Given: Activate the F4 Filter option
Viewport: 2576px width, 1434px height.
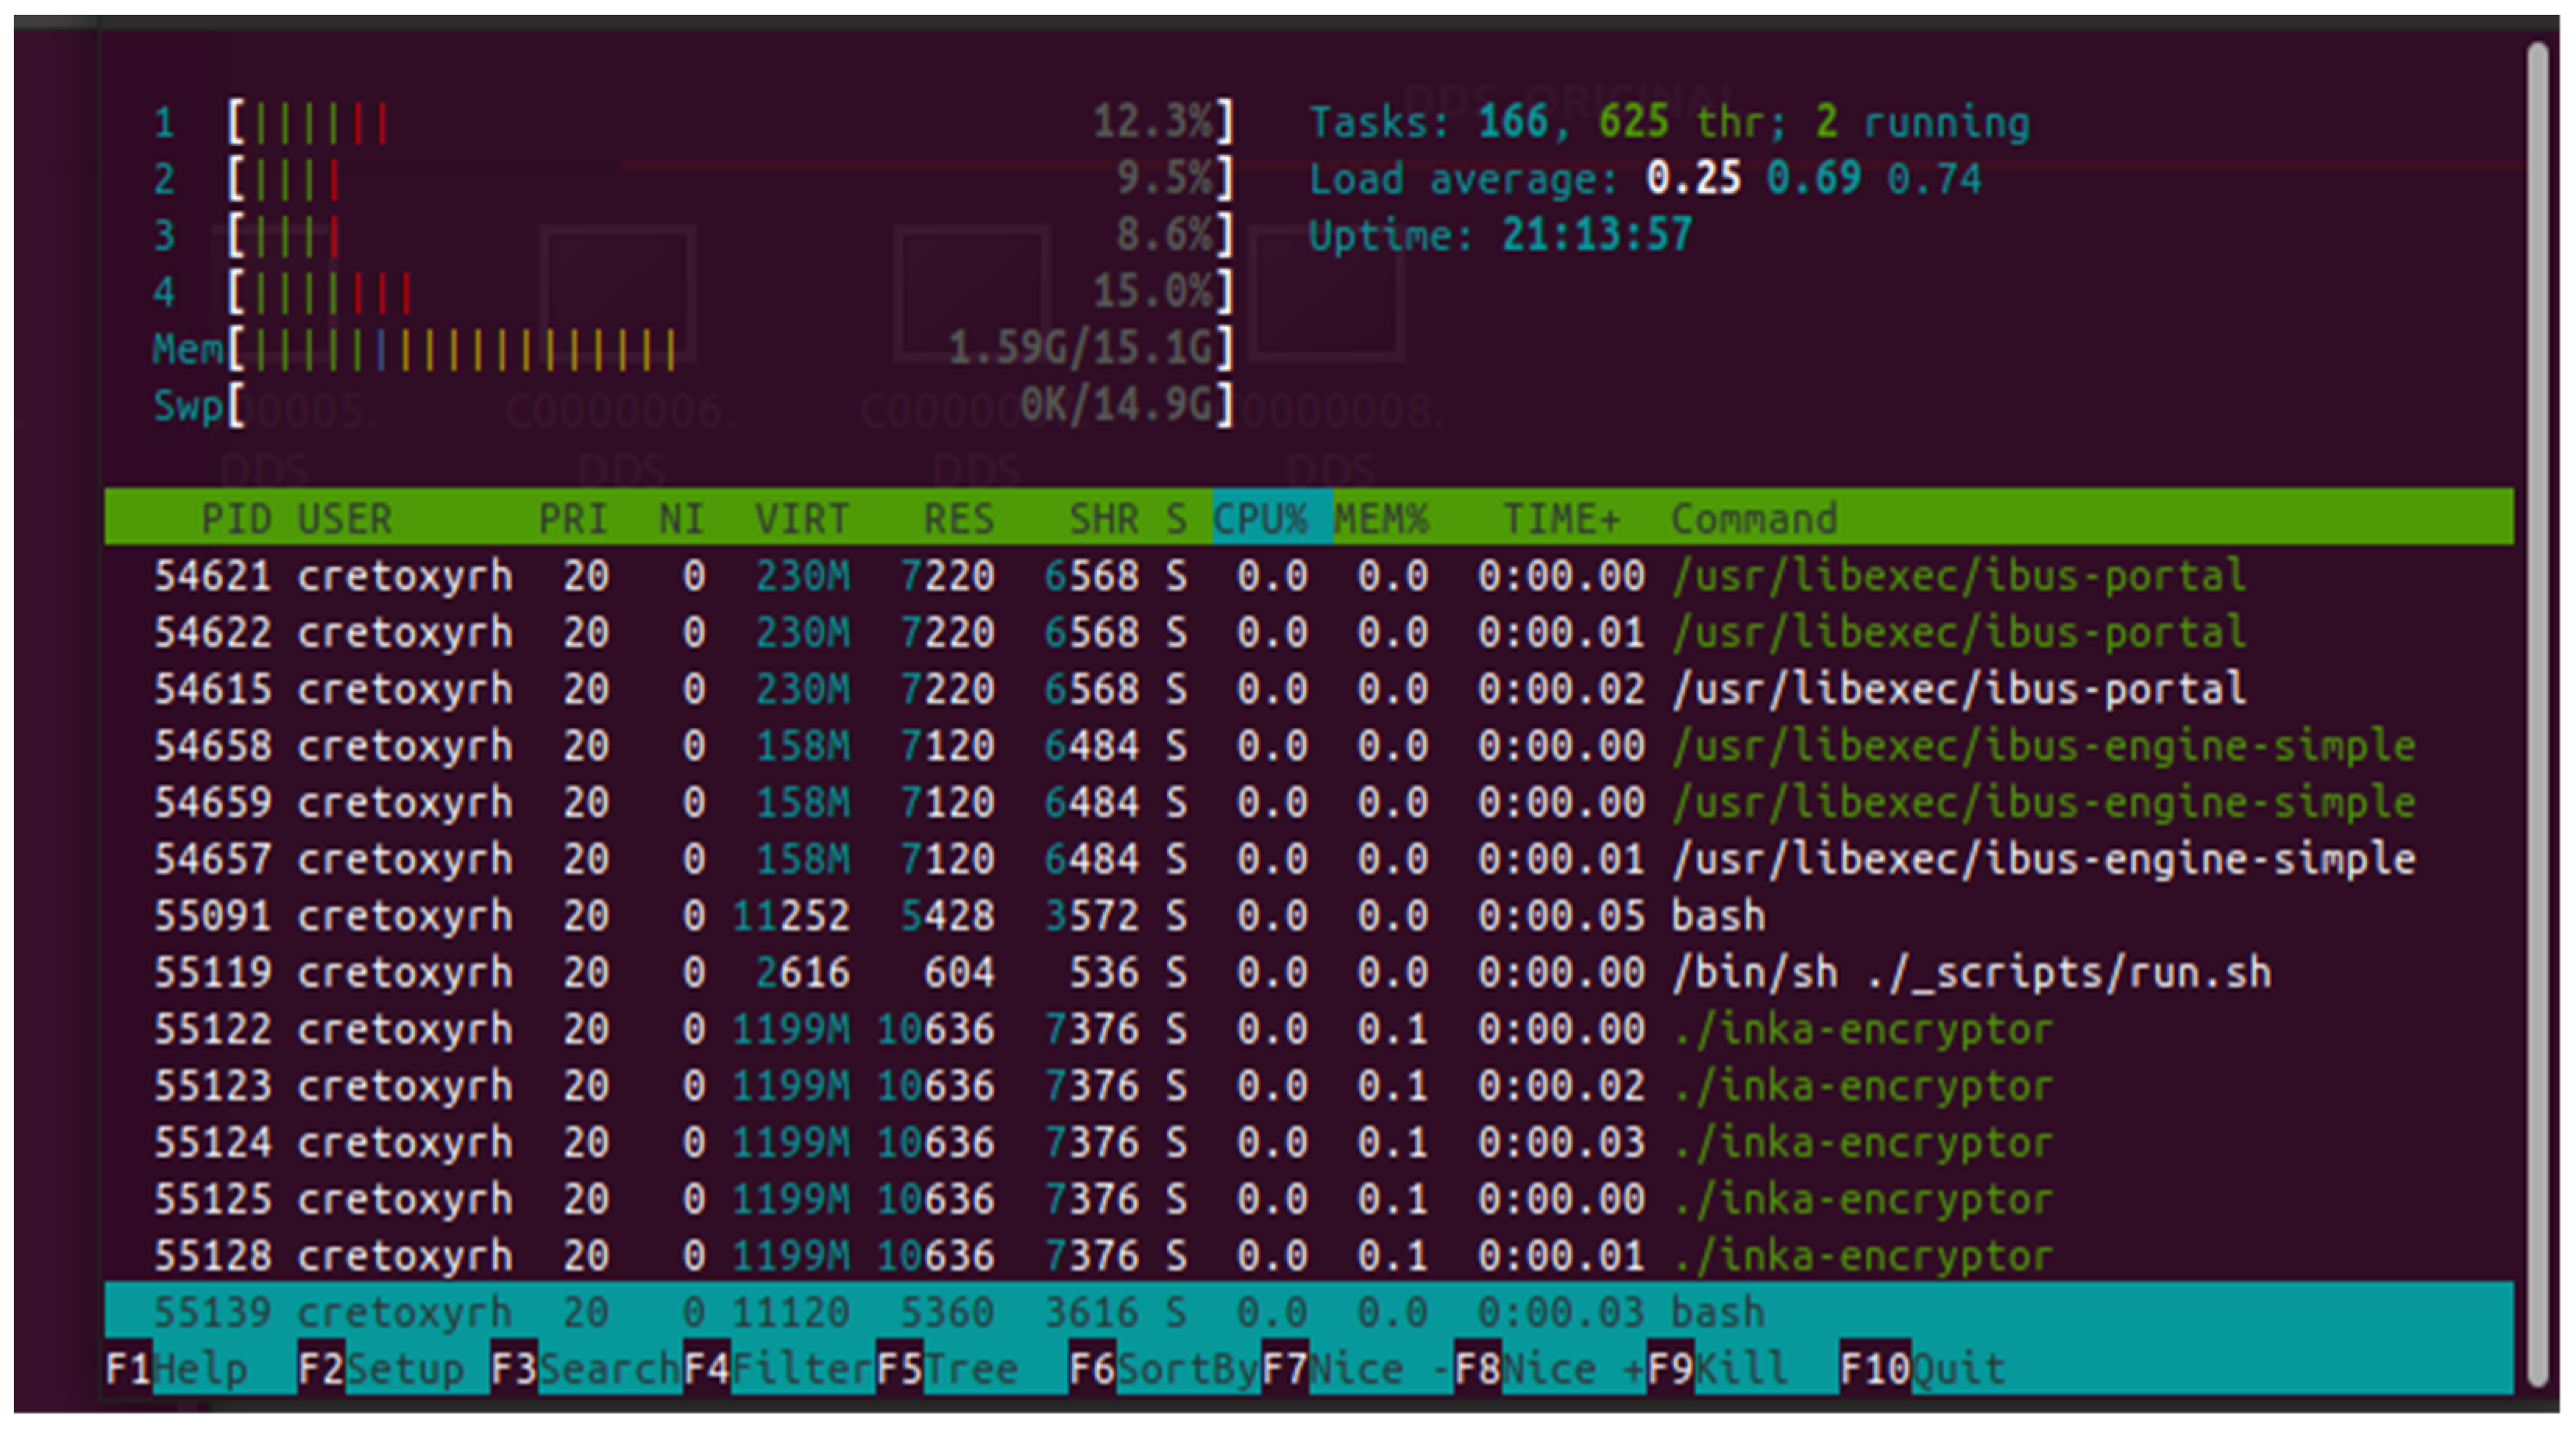Looking at the screenshot, I should [x=780, y=1368].
